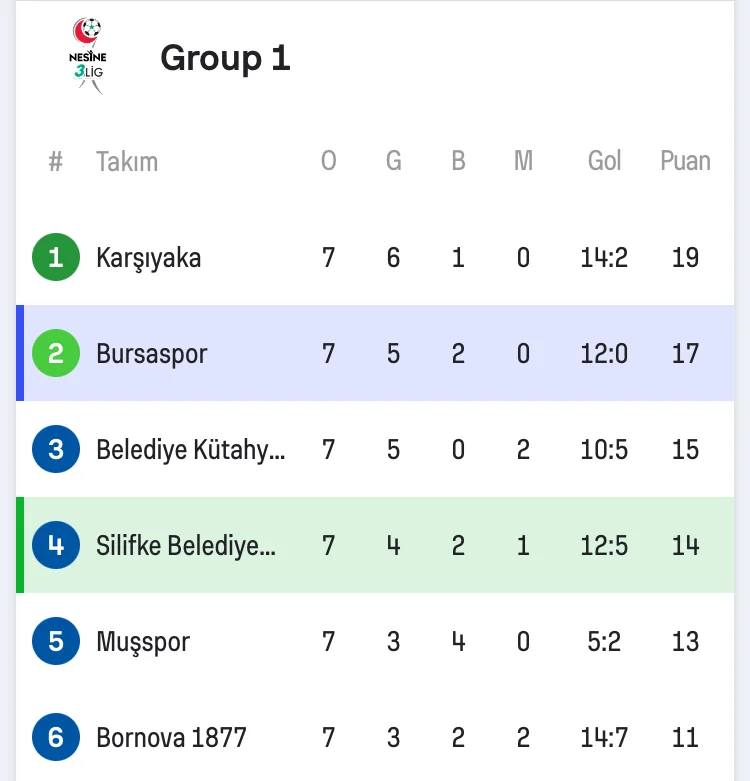Click the Puan column header

685,161
